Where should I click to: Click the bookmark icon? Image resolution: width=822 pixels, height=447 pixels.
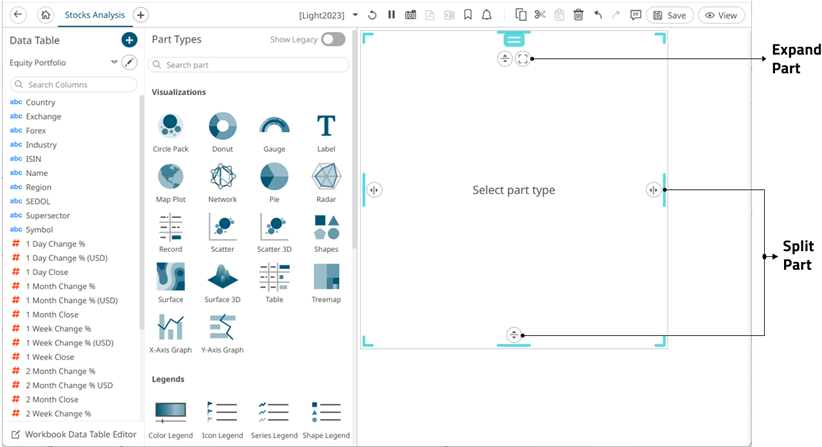(x=468, y=15)
